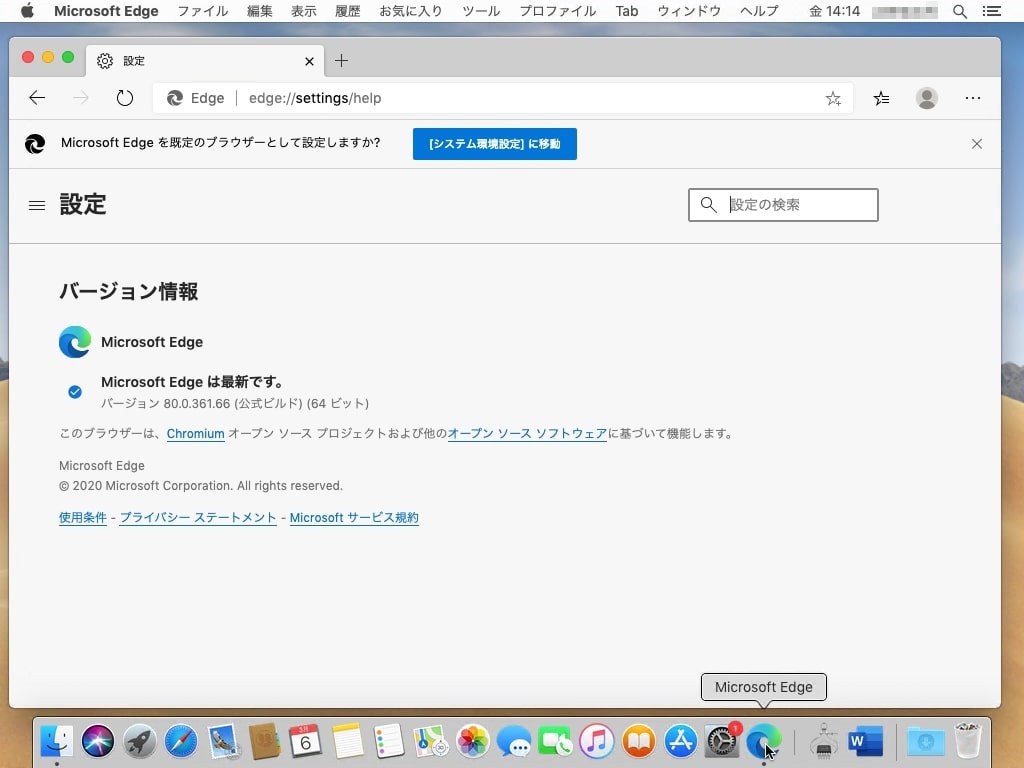
Task: Go back with the left arrow button
Action: (x=37, y=98)
